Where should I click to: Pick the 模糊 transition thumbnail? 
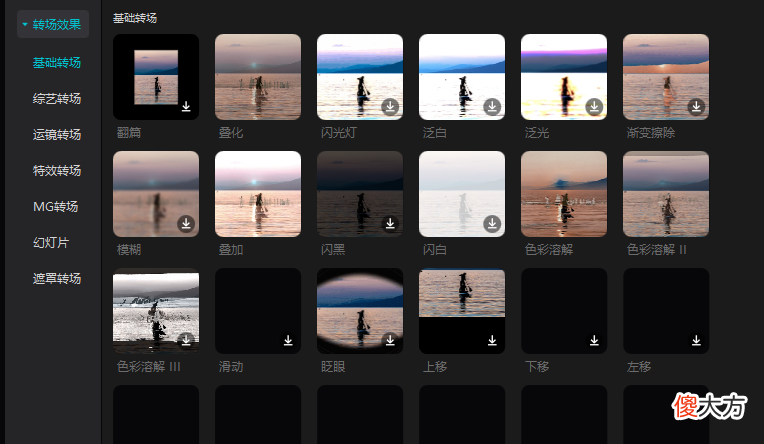[x=156, y=194]
